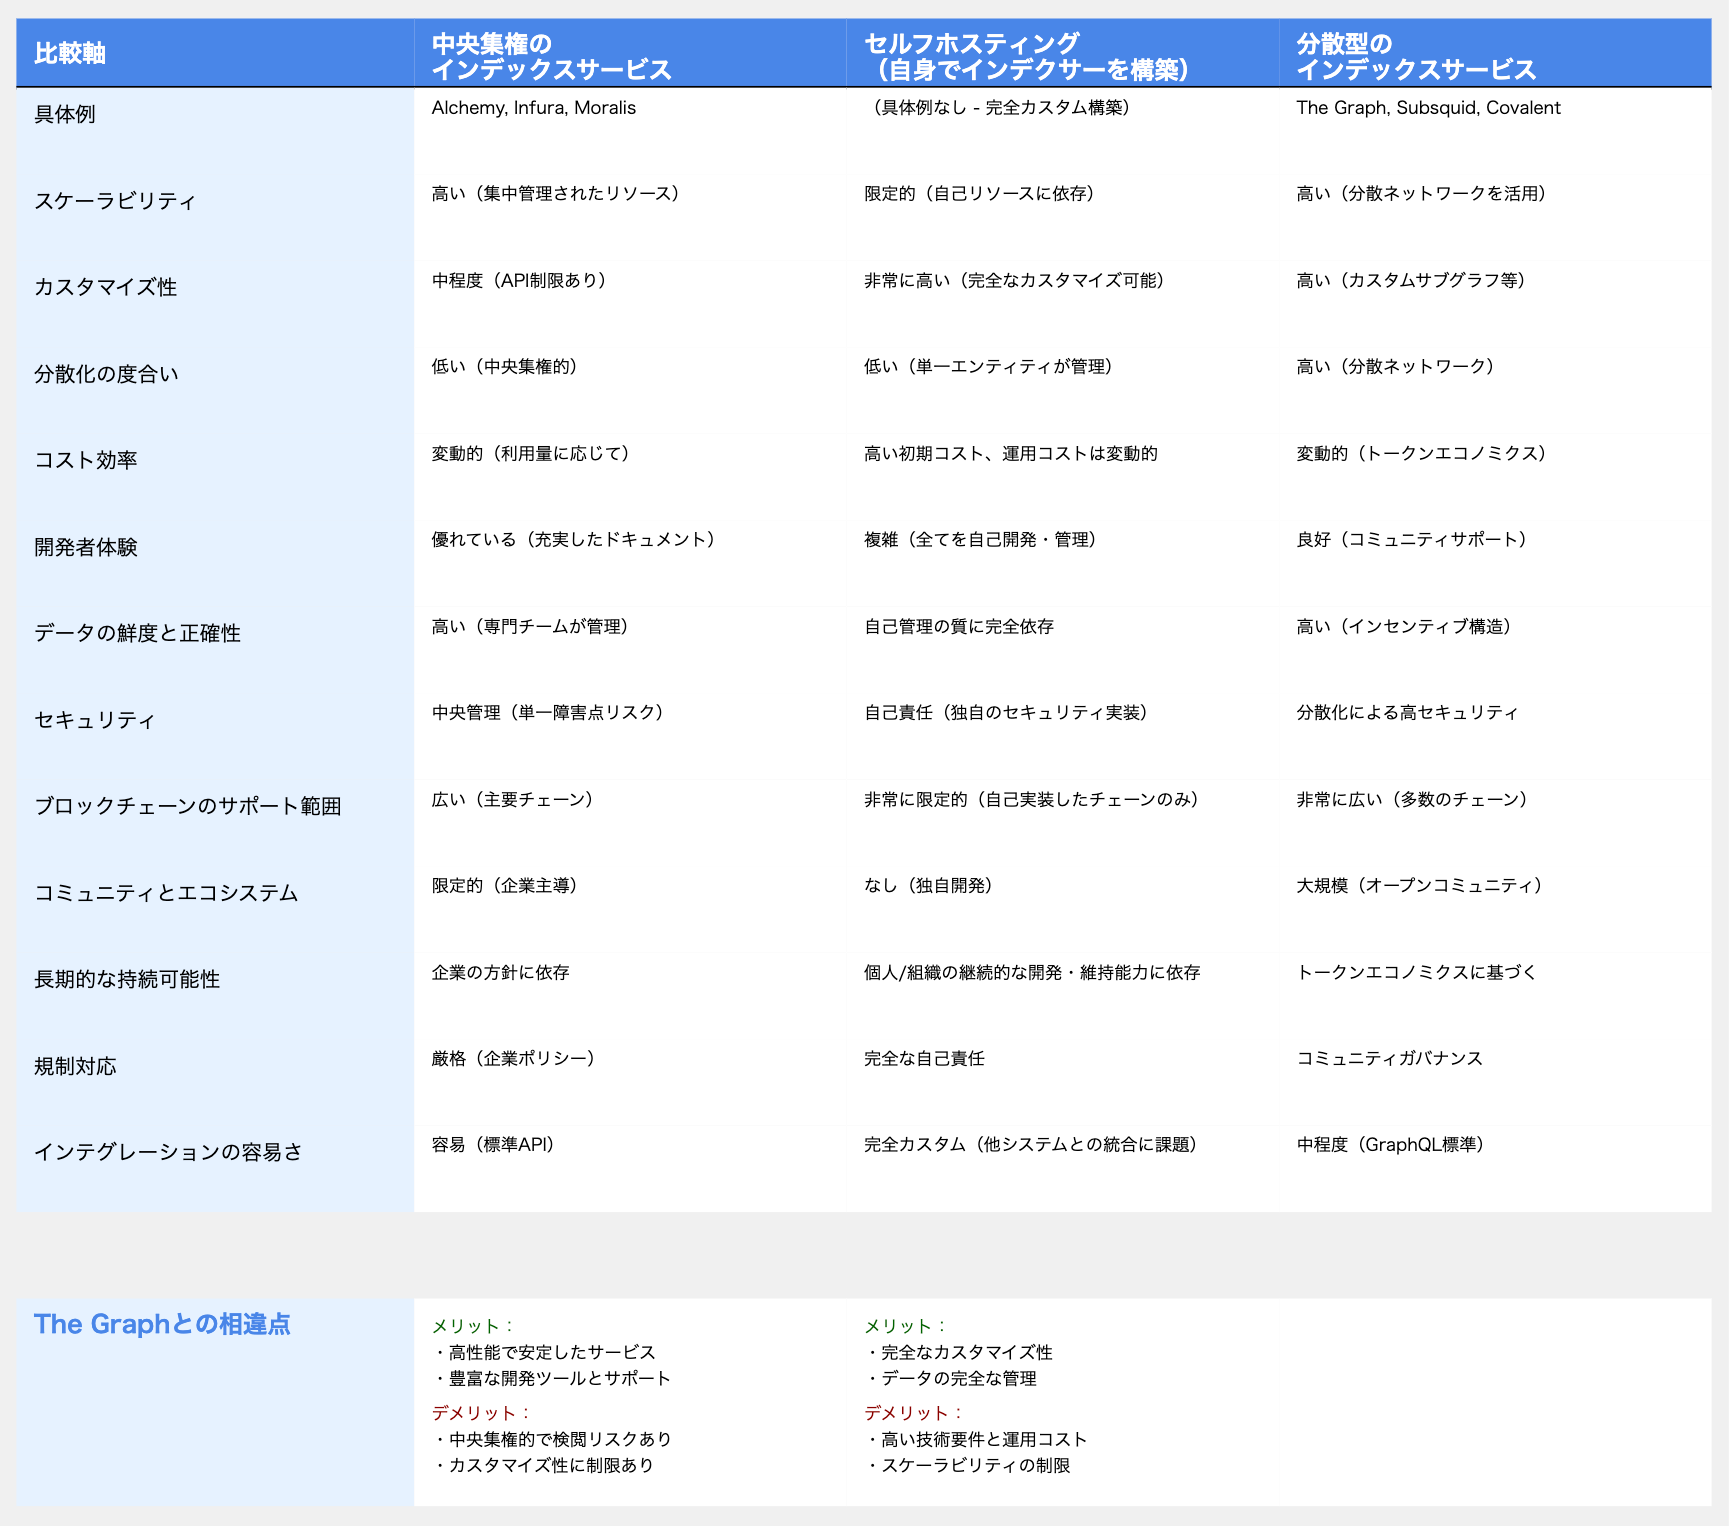Click the line 高い技術要件と運用コスト
Viewport: 1730px width, 1526px height.
976,1440
